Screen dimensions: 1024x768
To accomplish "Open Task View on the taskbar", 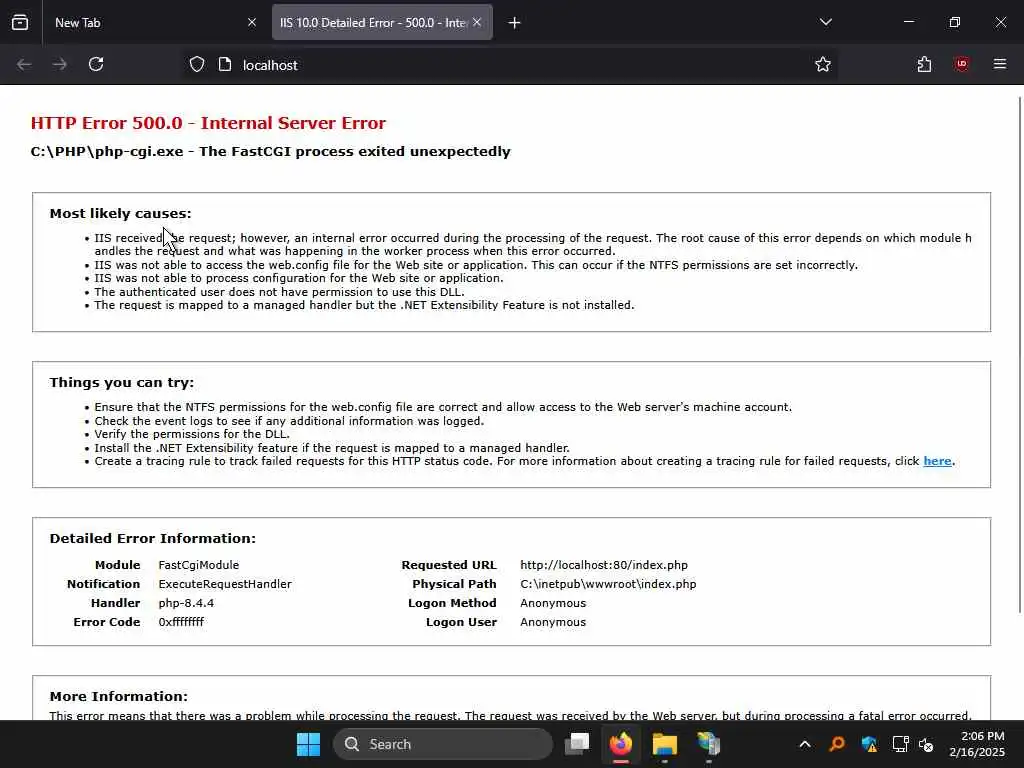I will point(577,744).
